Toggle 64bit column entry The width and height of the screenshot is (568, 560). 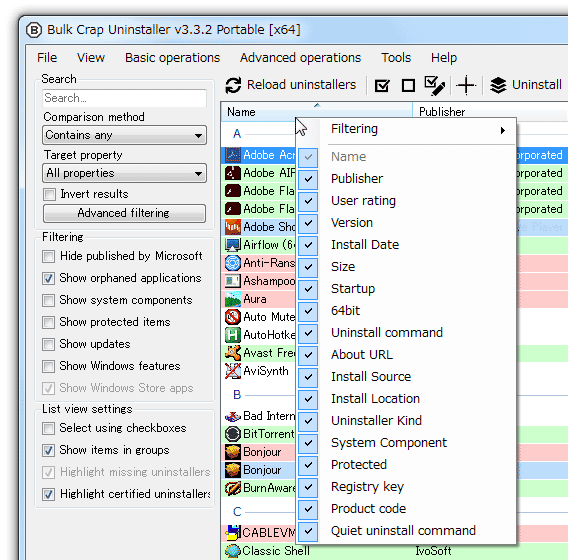(406, 311)
